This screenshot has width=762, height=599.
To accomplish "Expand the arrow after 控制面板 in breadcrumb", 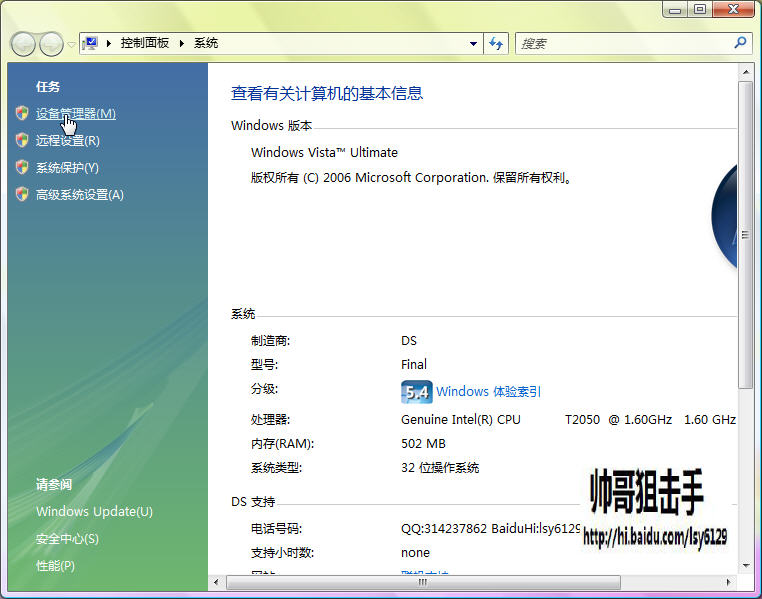I will (x=182, y=43).
